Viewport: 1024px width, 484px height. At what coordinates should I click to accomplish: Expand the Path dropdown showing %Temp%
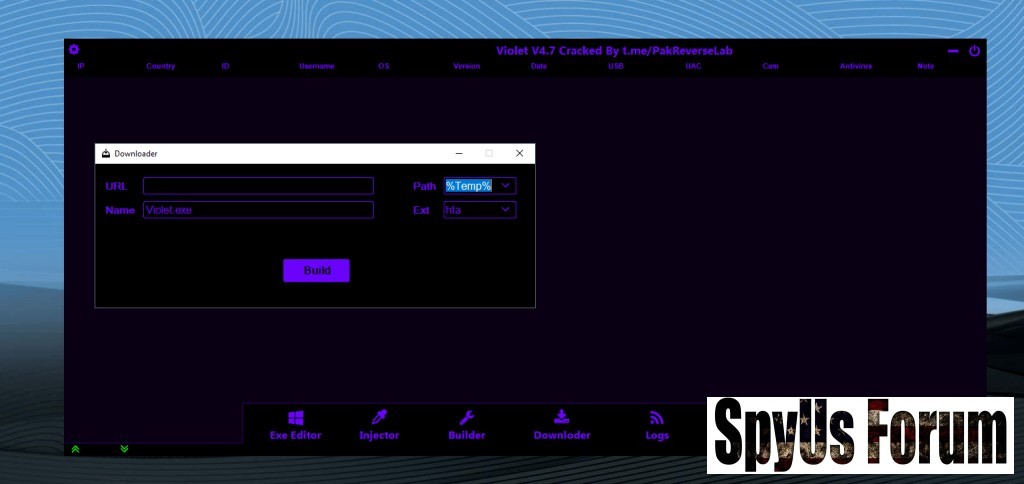click(x=506, y=186)
